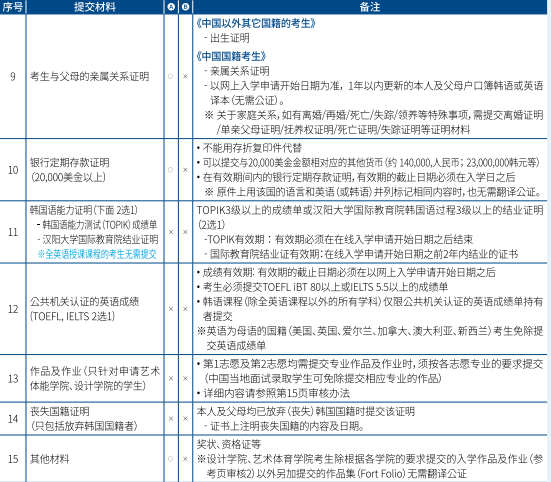Click 丧失国籍证明 text

[x=60, y=411]
